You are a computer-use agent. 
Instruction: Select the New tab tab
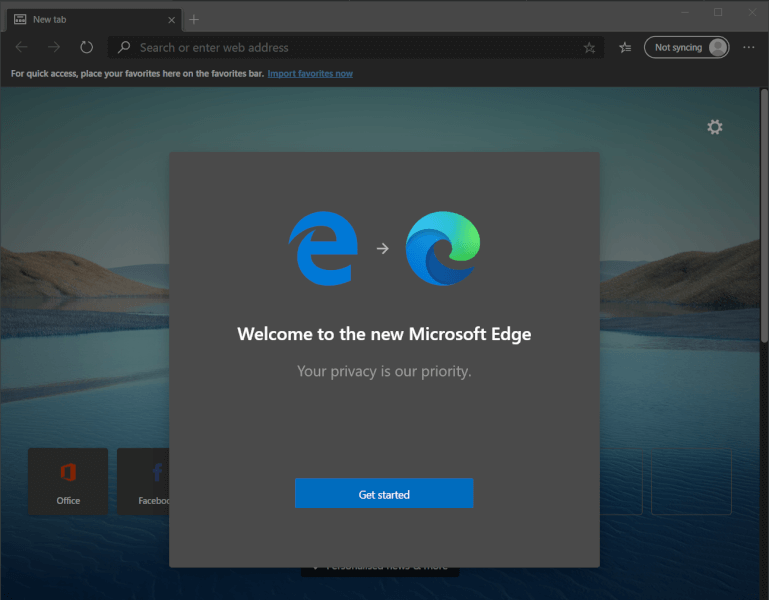click(x=95, y=20)
